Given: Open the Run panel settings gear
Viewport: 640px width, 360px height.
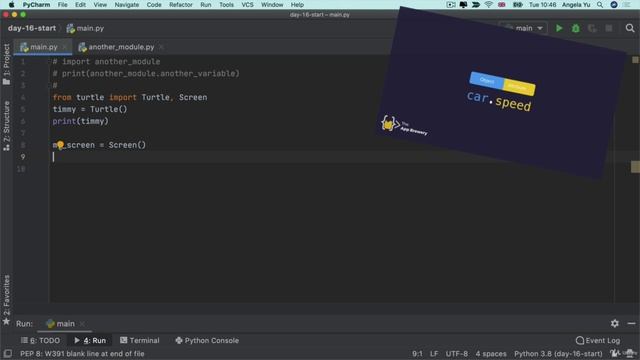Looking at the screenshot, I should point(615,323).
